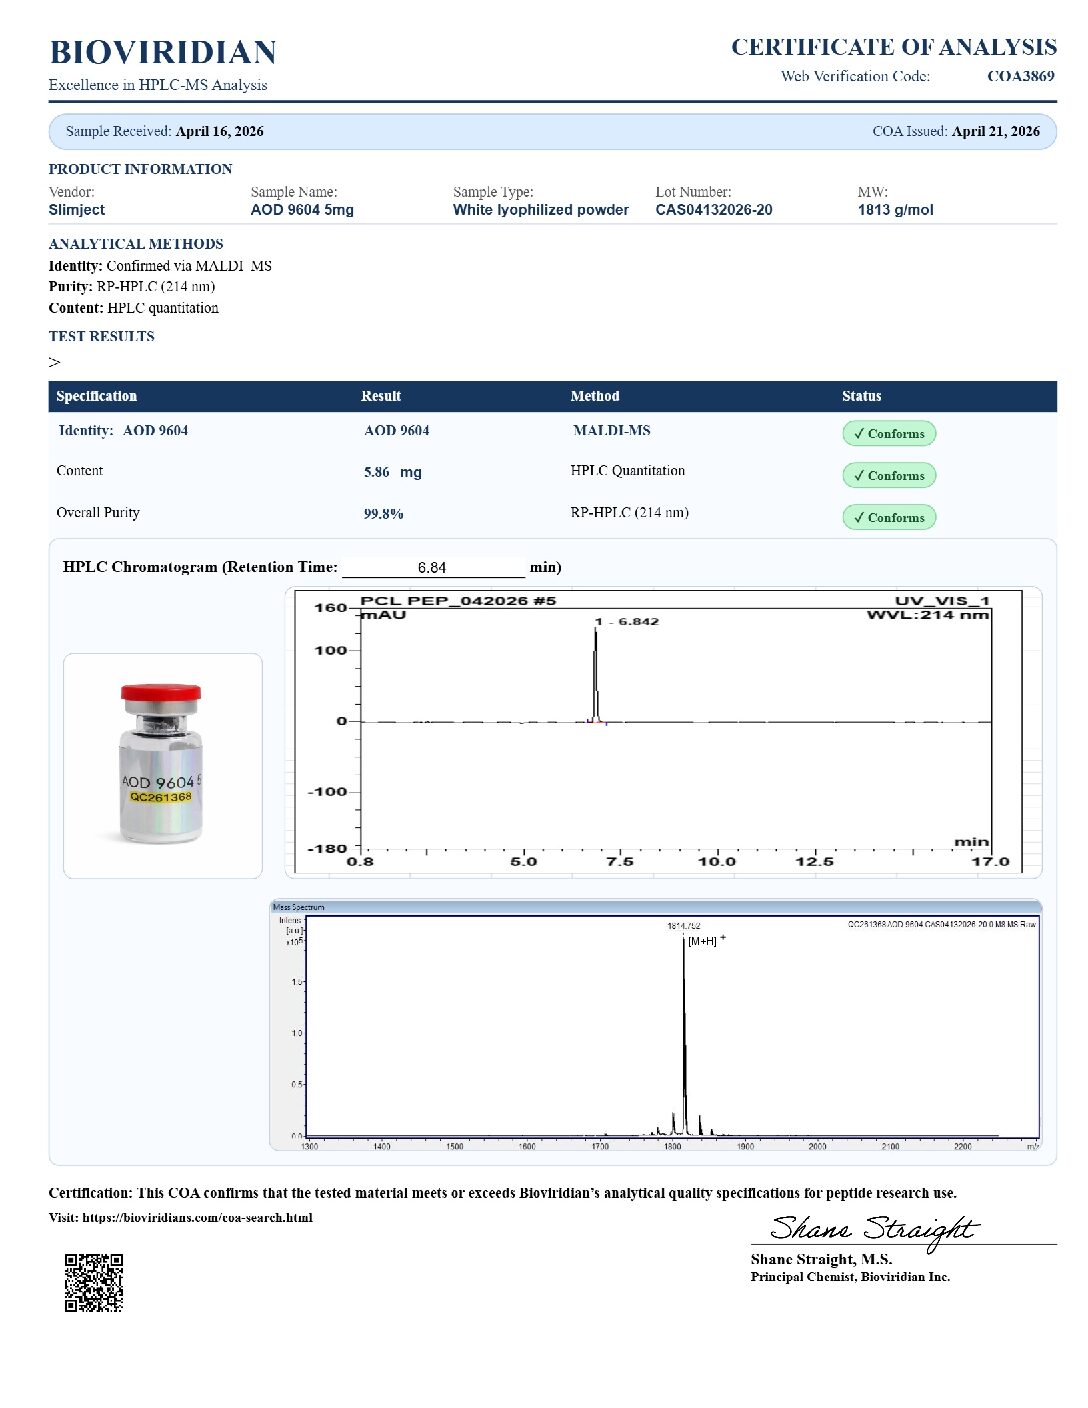Click the content result 5.86 mg
This screenshot has height=1408, width=1088.
[393, 472]
